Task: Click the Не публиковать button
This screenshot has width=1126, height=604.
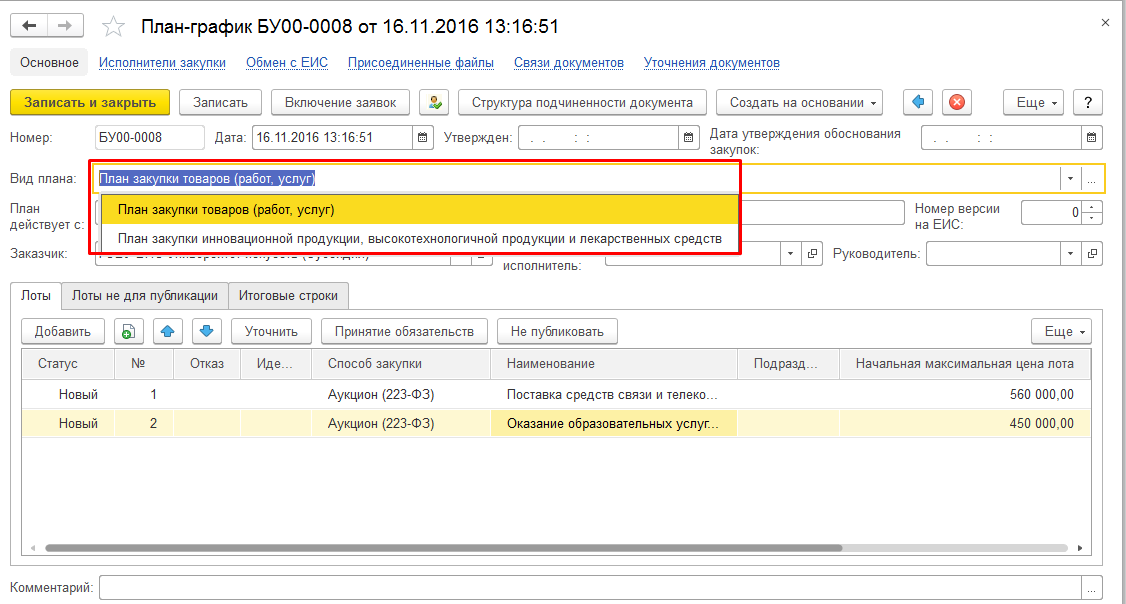Action: click(557, 331)
